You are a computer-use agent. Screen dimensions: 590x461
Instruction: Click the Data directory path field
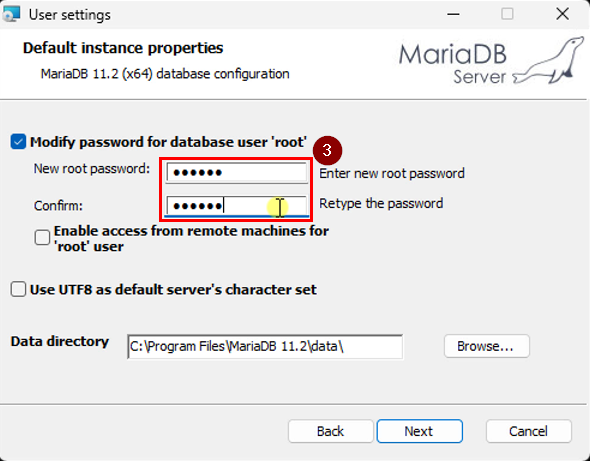pyautogui.click(x=265, y=346)
